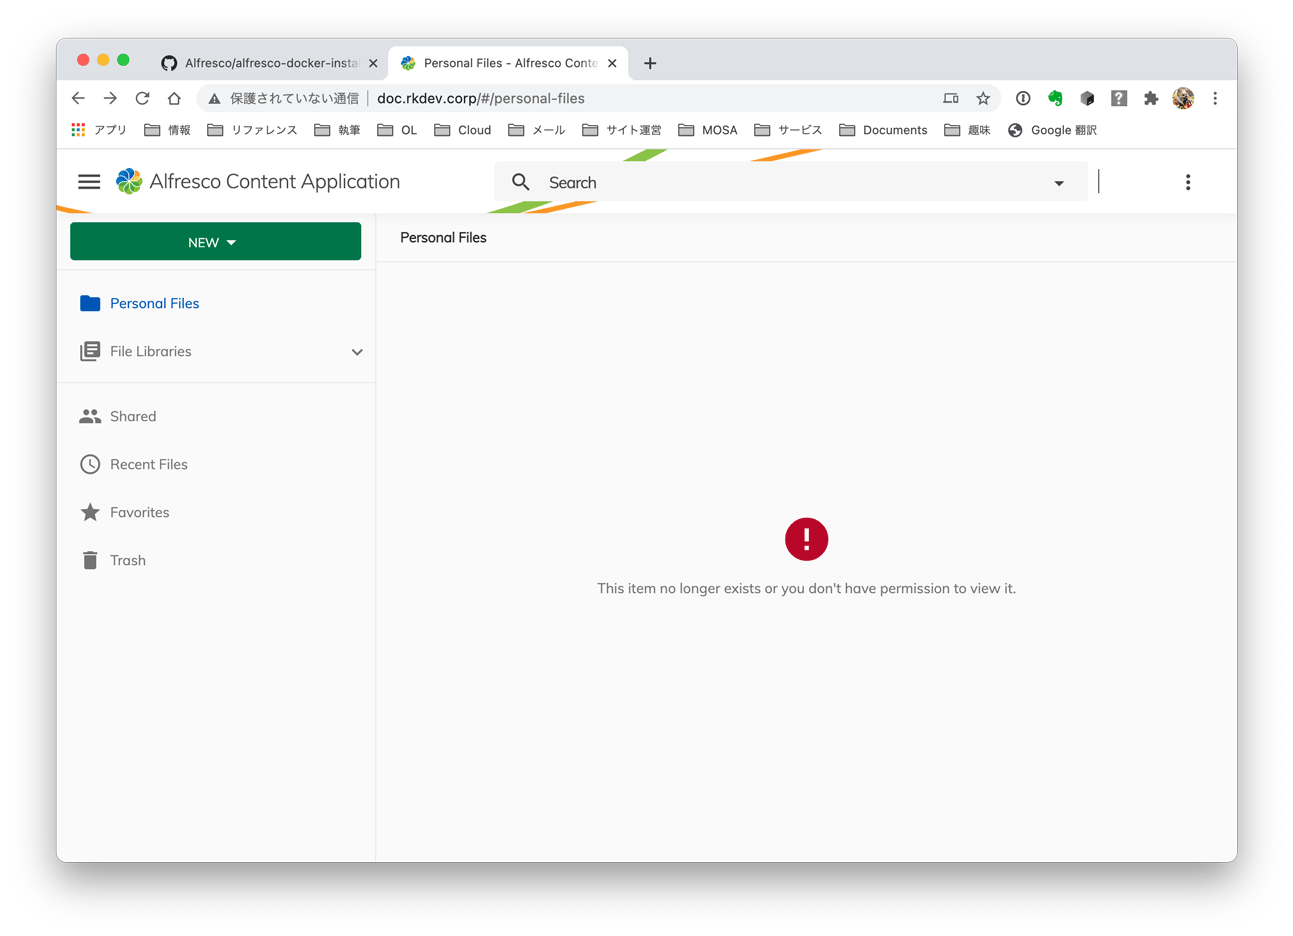Click the Personal Files breadcrumb
Image resolution: width=1293 pixels, height=936 pixels.
coord(443,237)
